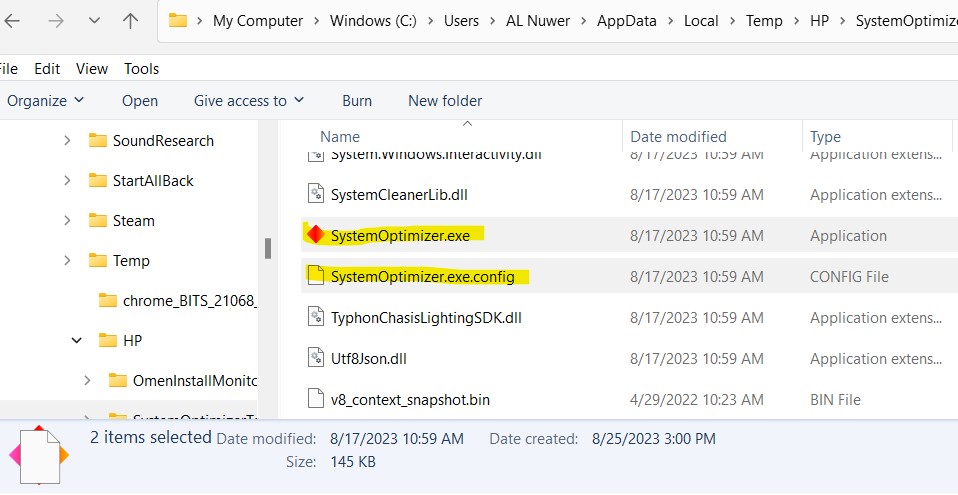This screenshot has width=958, height=495.
Task: Open the Tools menu
Action: pyautogui.click(x=141, y=69)
